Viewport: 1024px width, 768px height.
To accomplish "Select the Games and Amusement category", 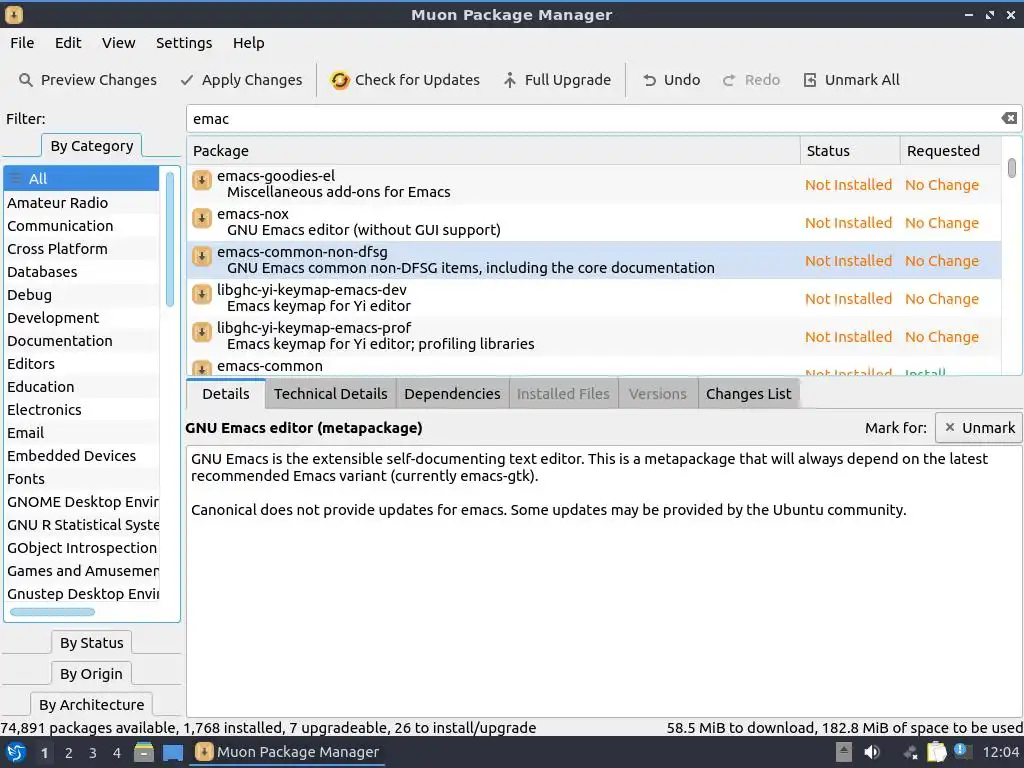I will click(82, 571).
